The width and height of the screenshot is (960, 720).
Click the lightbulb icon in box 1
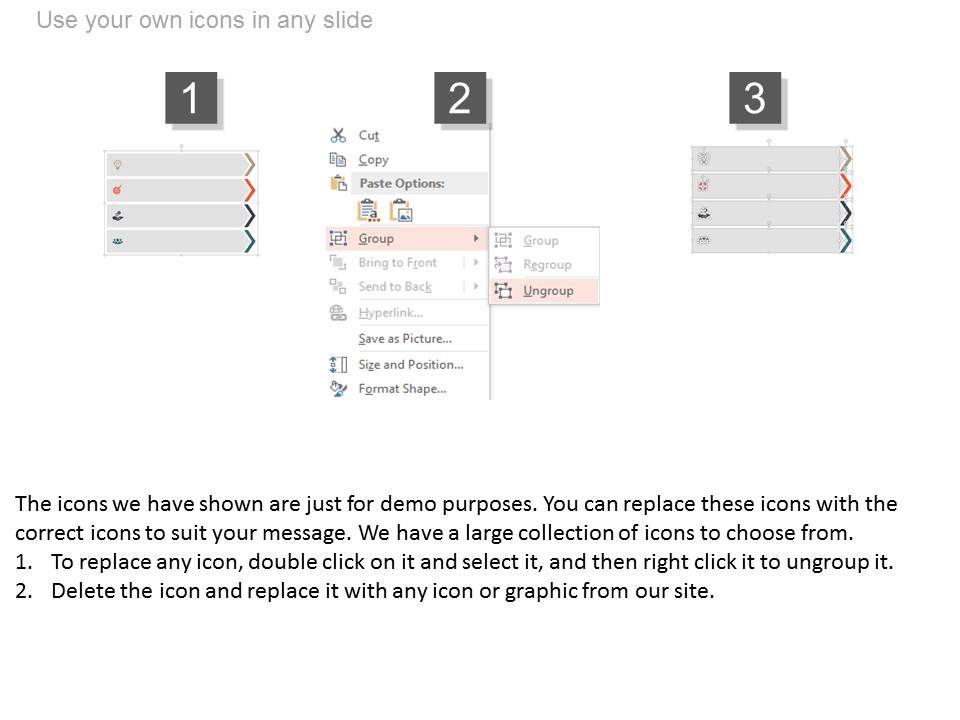[x=117, y=164]
